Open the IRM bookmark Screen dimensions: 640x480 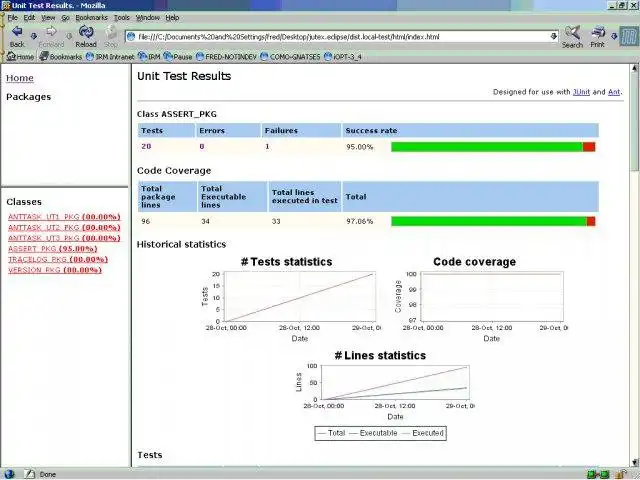click(149, 56)
